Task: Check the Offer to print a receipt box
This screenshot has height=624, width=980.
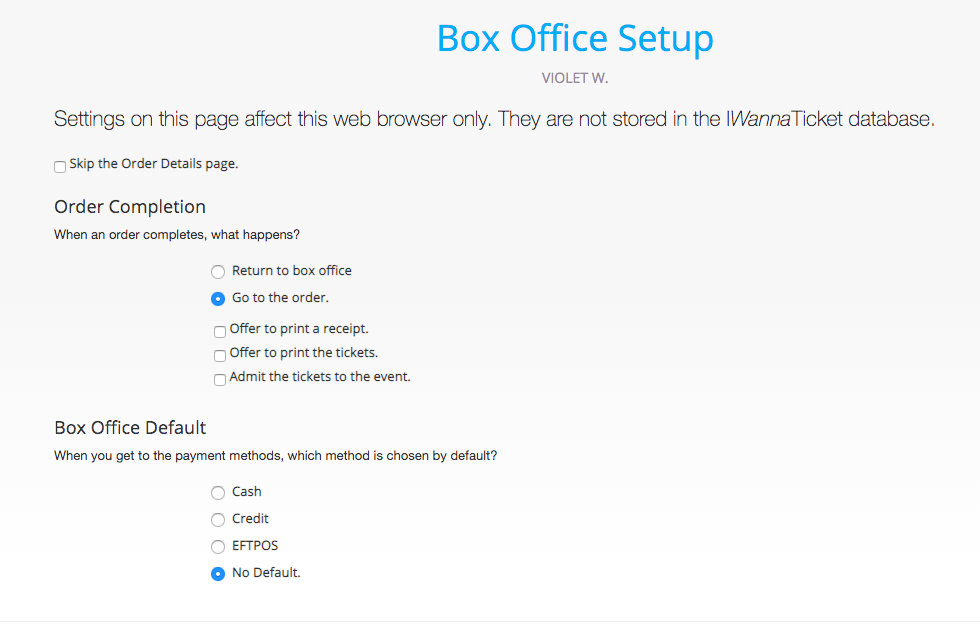Action: (x=220, y=331)
